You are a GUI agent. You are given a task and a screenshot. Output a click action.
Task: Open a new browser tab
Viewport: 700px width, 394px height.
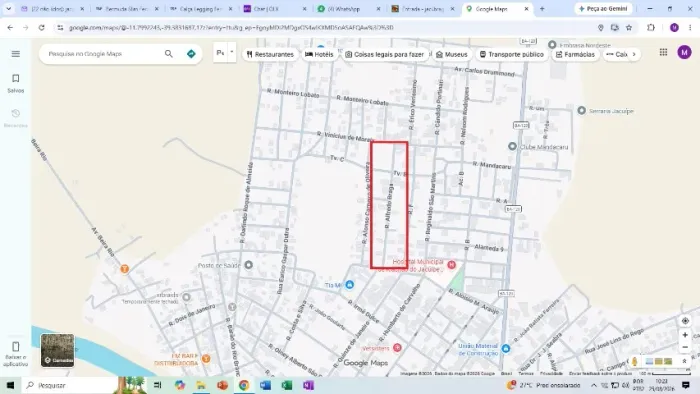pos(542,9)
